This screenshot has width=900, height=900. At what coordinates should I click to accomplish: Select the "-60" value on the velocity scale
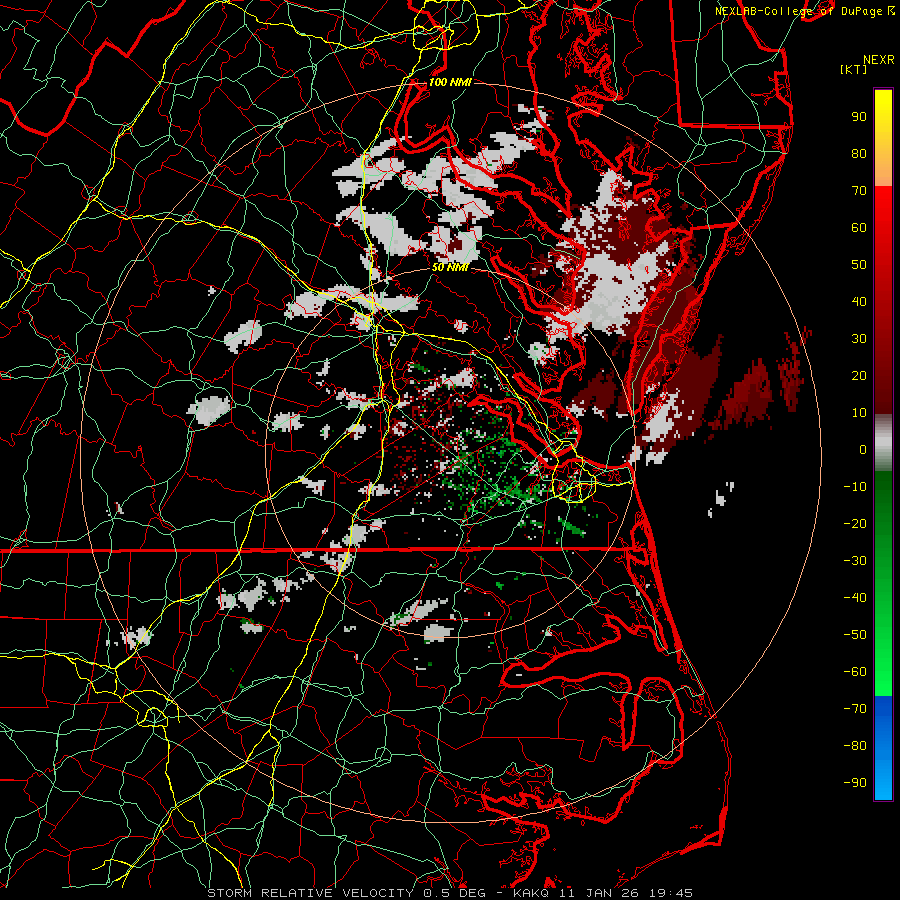(855, 672)
